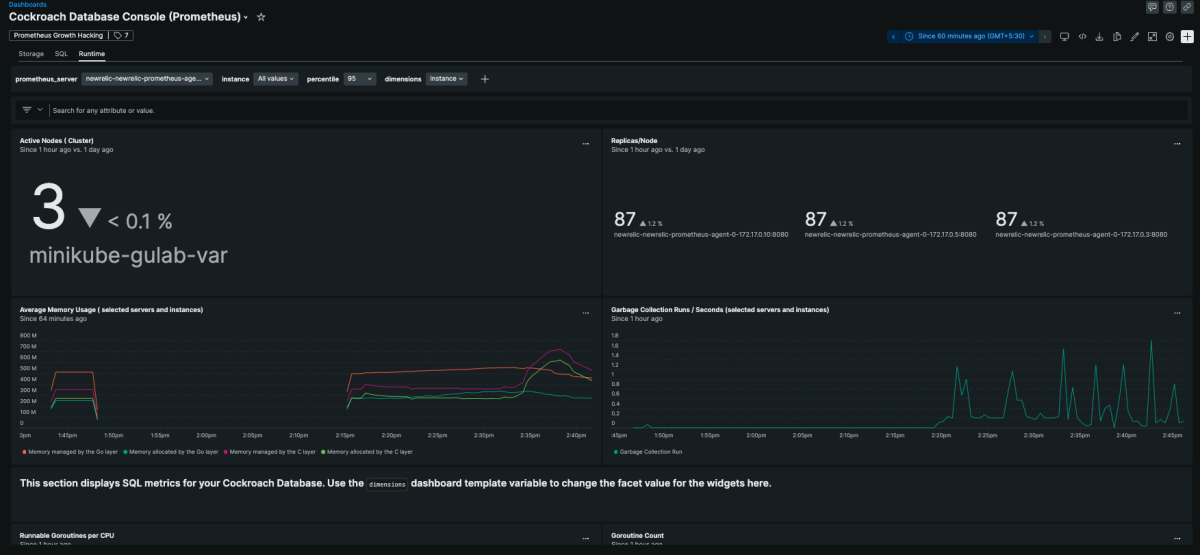This screenshot has width=1200, height=555.
Task: Open Active Nodes widget ellipsis menu
Action: 585,144
